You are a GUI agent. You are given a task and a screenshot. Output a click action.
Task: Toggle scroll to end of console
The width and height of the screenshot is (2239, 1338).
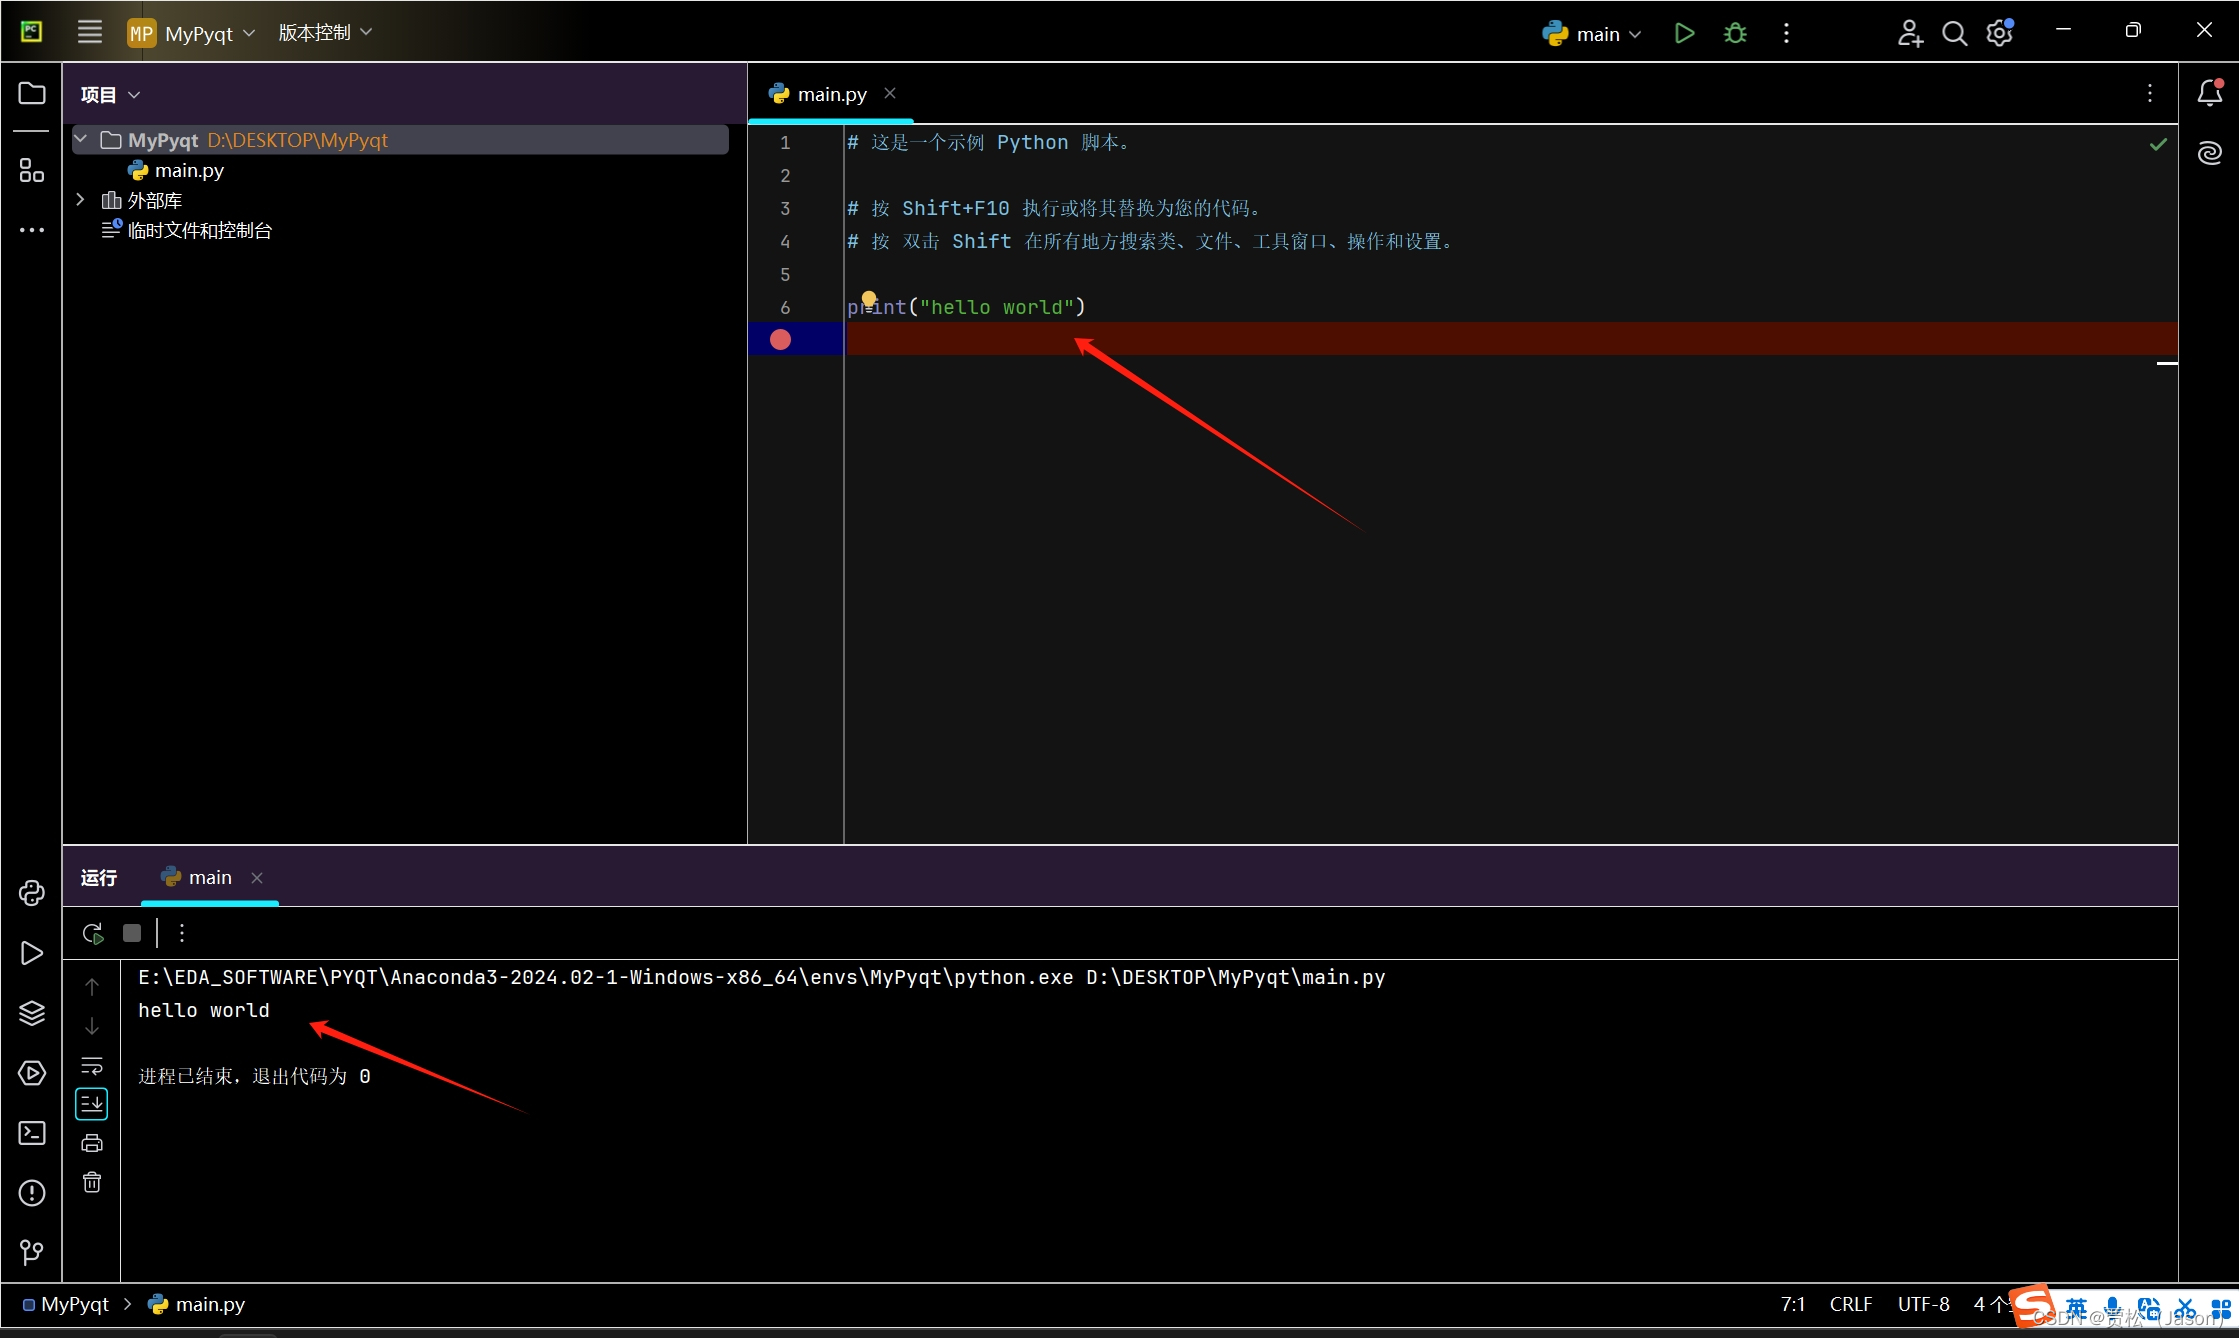click(x=92, y=1104)
